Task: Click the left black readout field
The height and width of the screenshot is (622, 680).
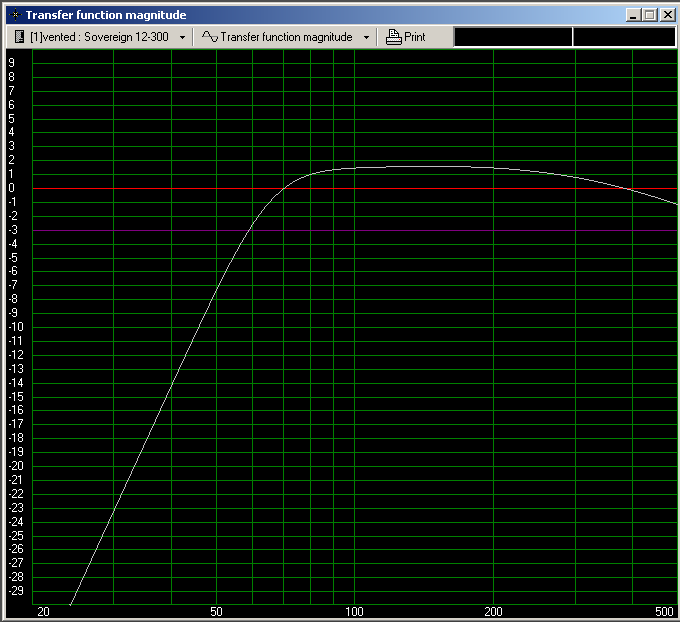Action: [513, 37]
